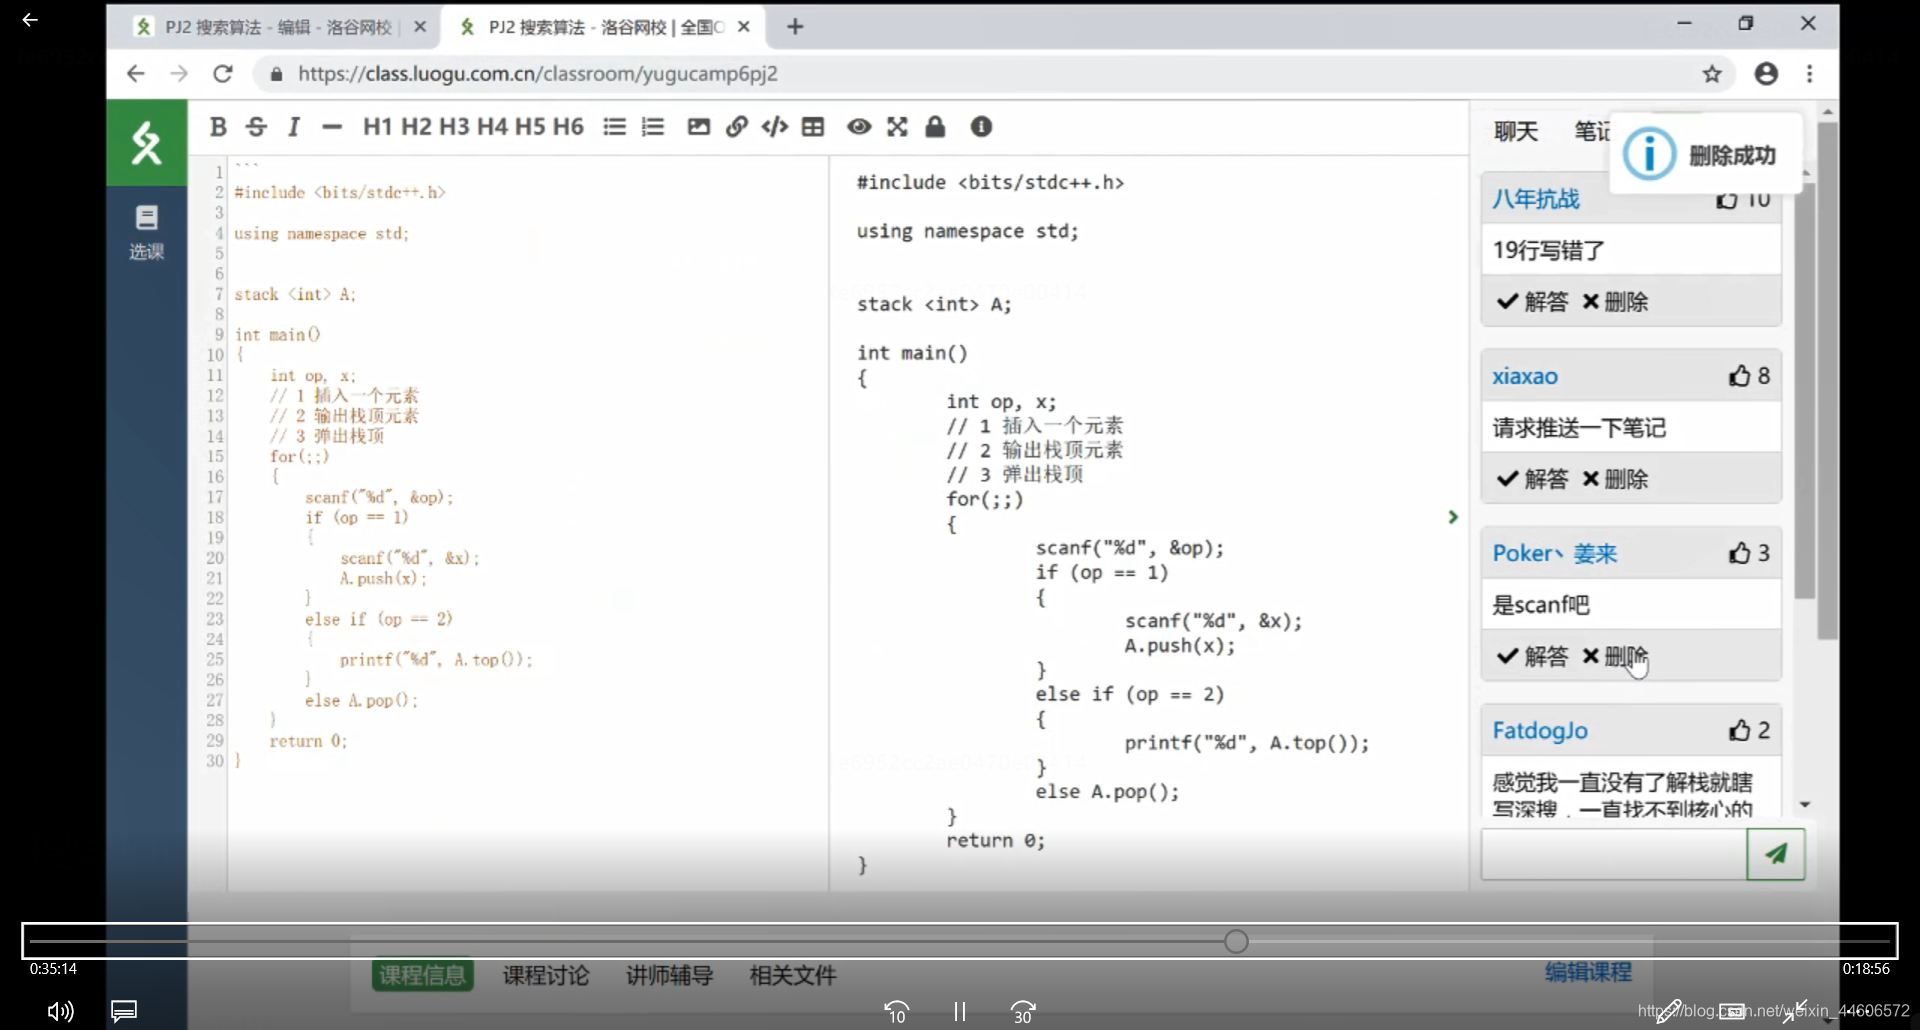Set heading level H6
The height and width of the screenshot is (1030, 1920).
[568, 127]
